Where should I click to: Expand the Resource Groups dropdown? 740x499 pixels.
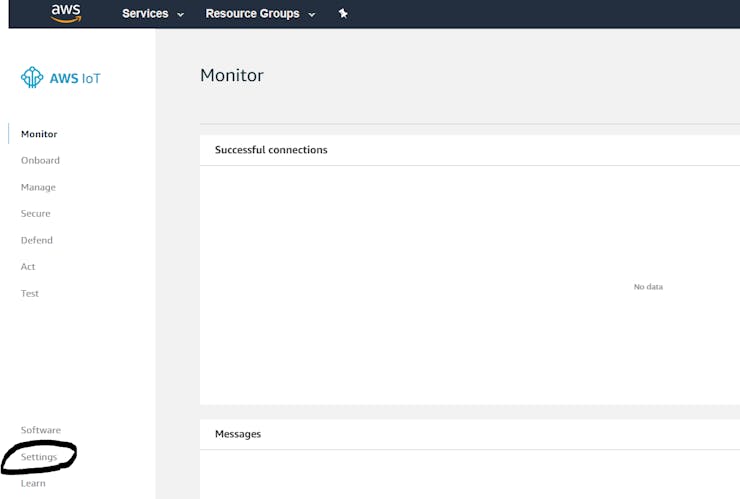click(x=259, y=14)
